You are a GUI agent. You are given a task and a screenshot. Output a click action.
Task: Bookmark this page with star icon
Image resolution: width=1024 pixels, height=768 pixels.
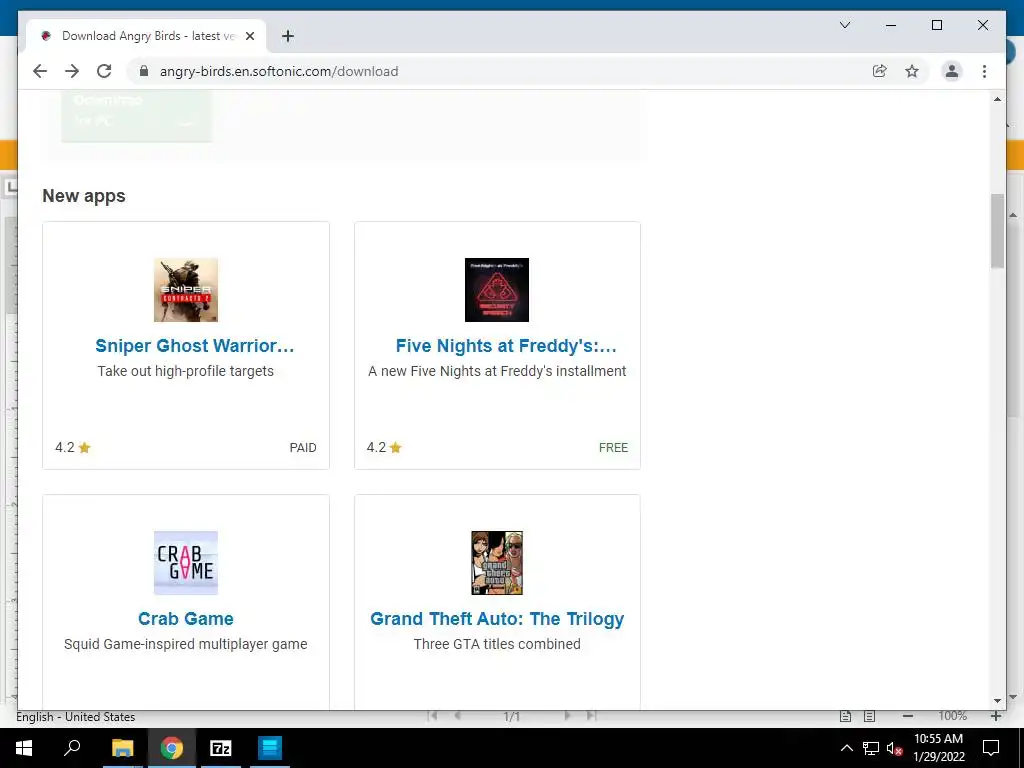[x=912, y=71]
